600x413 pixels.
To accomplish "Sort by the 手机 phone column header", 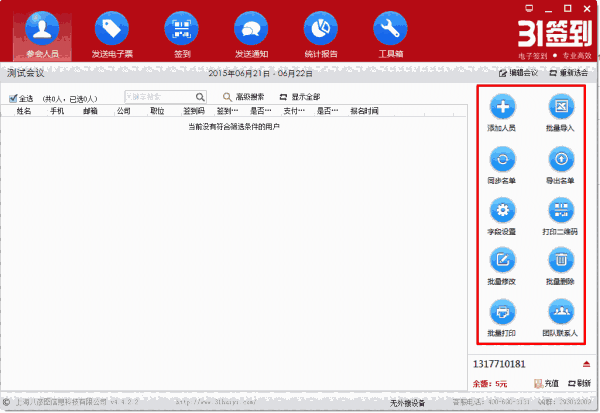I will [57, 111].
